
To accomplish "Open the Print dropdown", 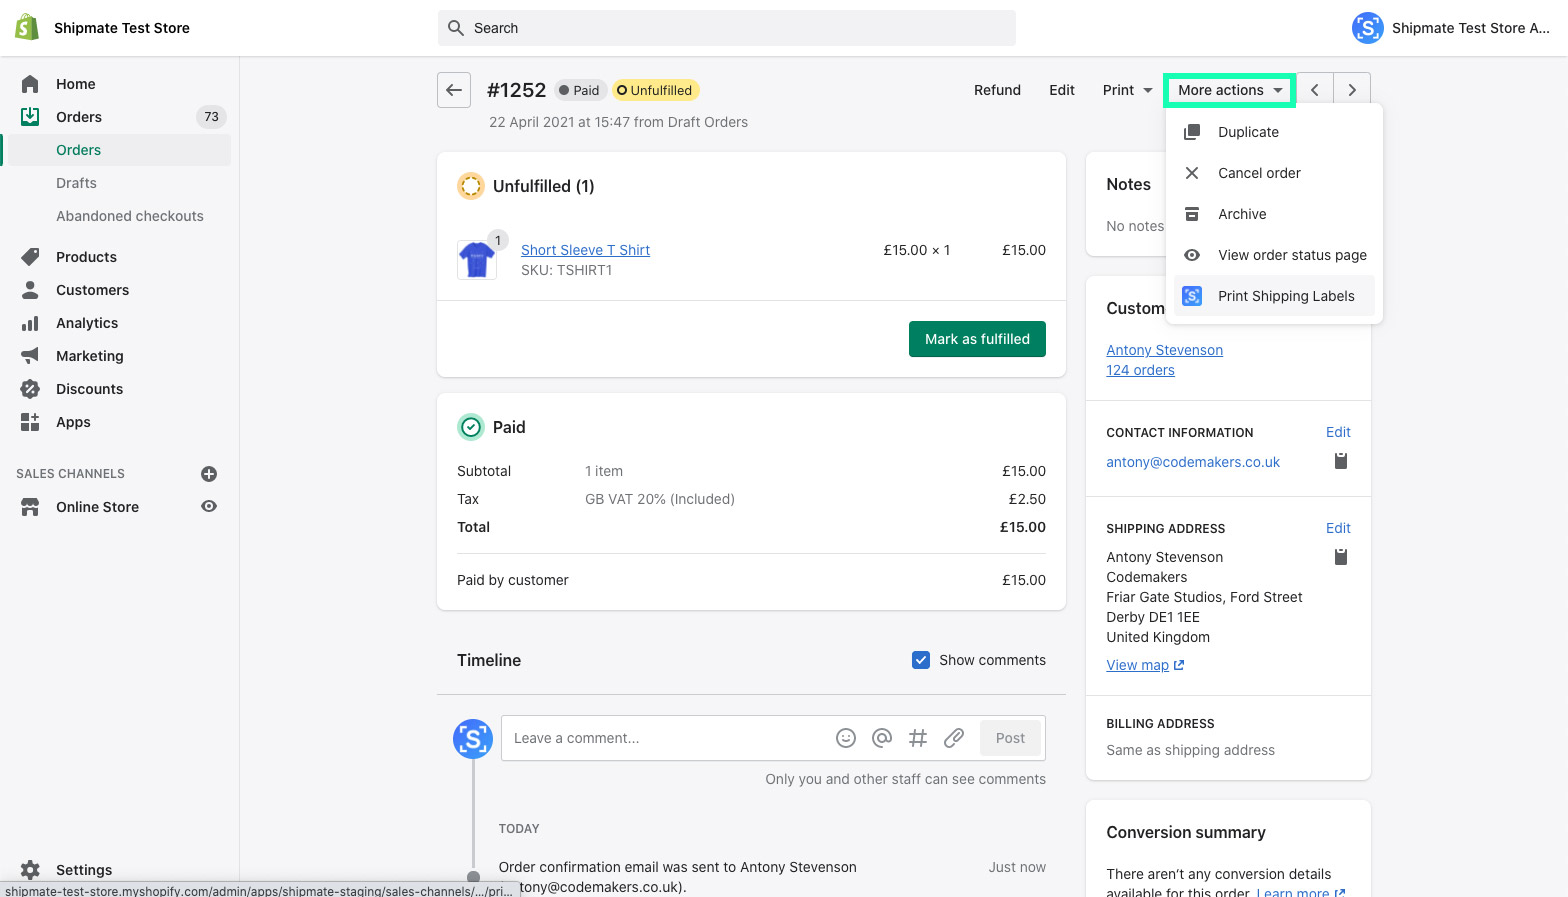I will click(1127, 90).
